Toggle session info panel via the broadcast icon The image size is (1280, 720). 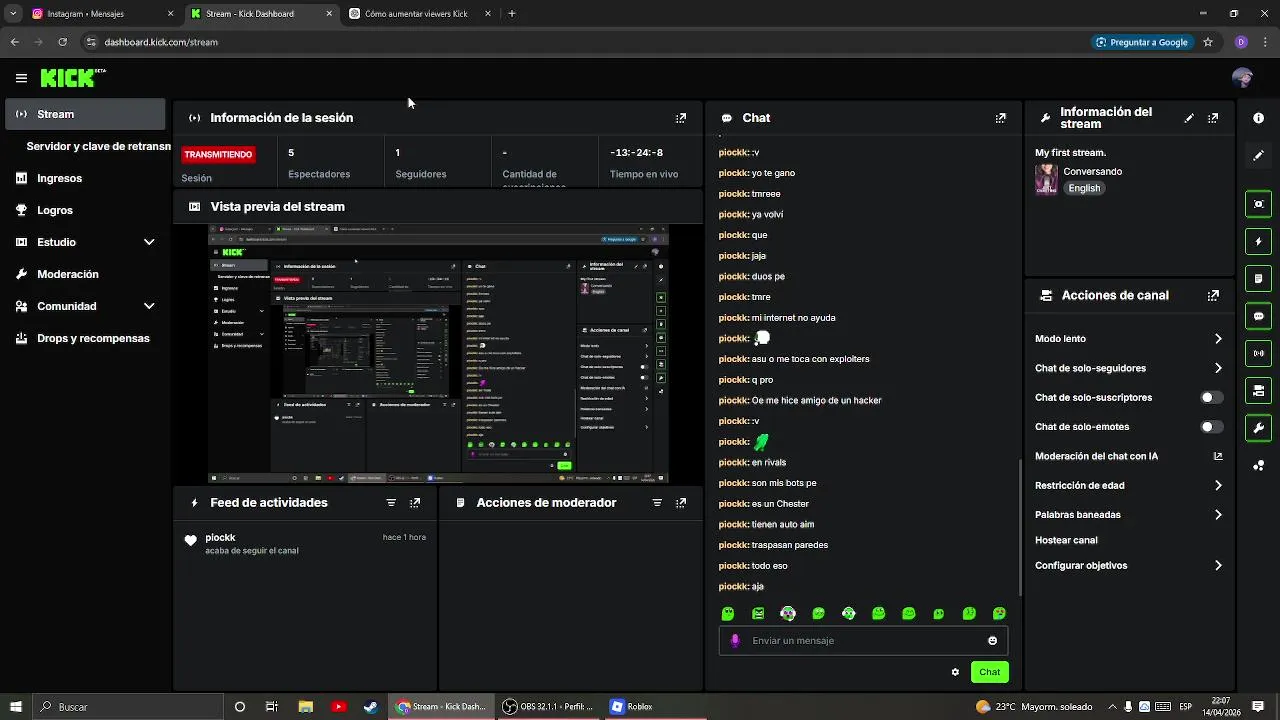(1258, 353)
